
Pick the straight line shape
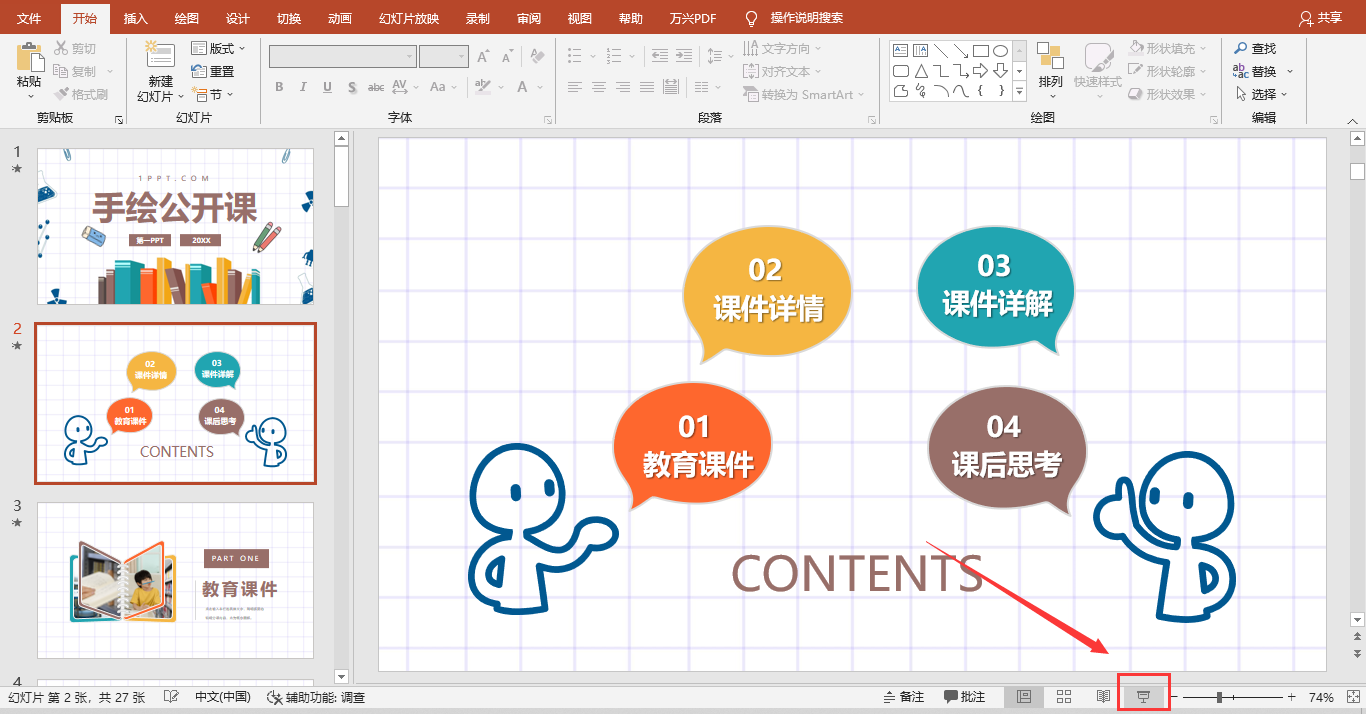pyautogui.click(x=941, y=50)
